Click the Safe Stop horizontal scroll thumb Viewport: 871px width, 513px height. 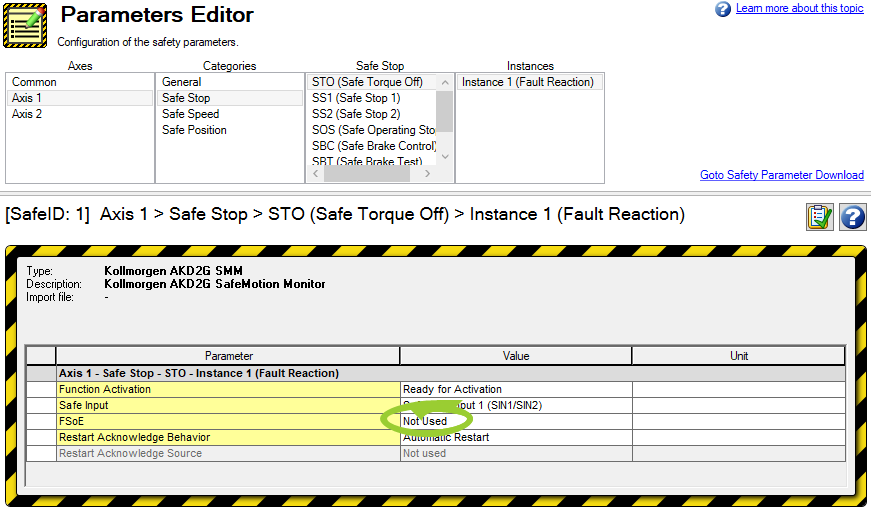[x=367, y=174]
